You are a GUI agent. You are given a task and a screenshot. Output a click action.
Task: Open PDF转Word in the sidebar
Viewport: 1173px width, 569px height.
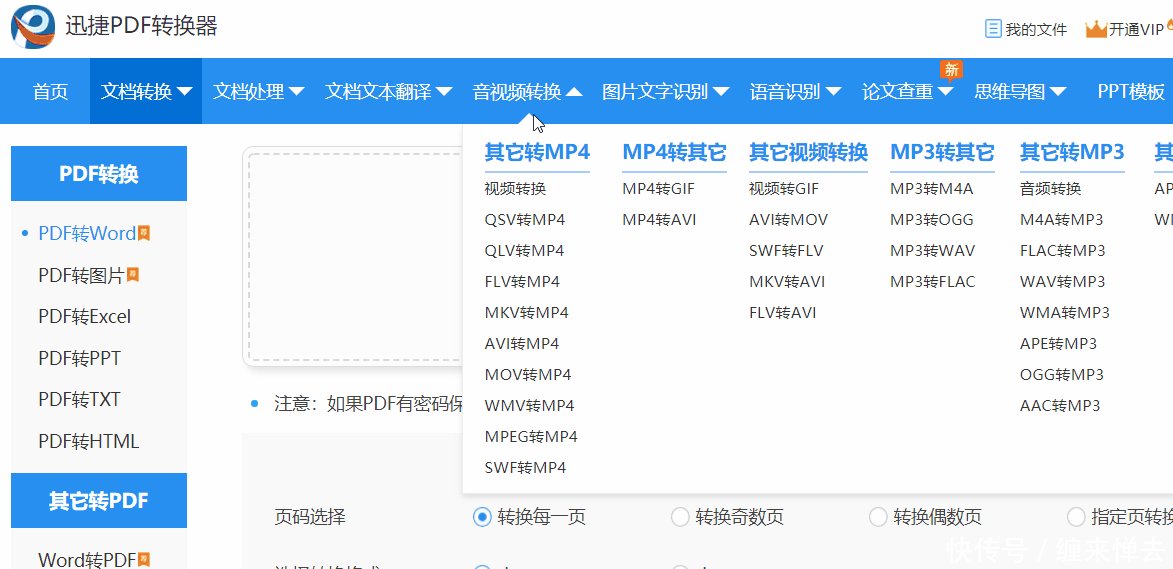coord(87,233)
